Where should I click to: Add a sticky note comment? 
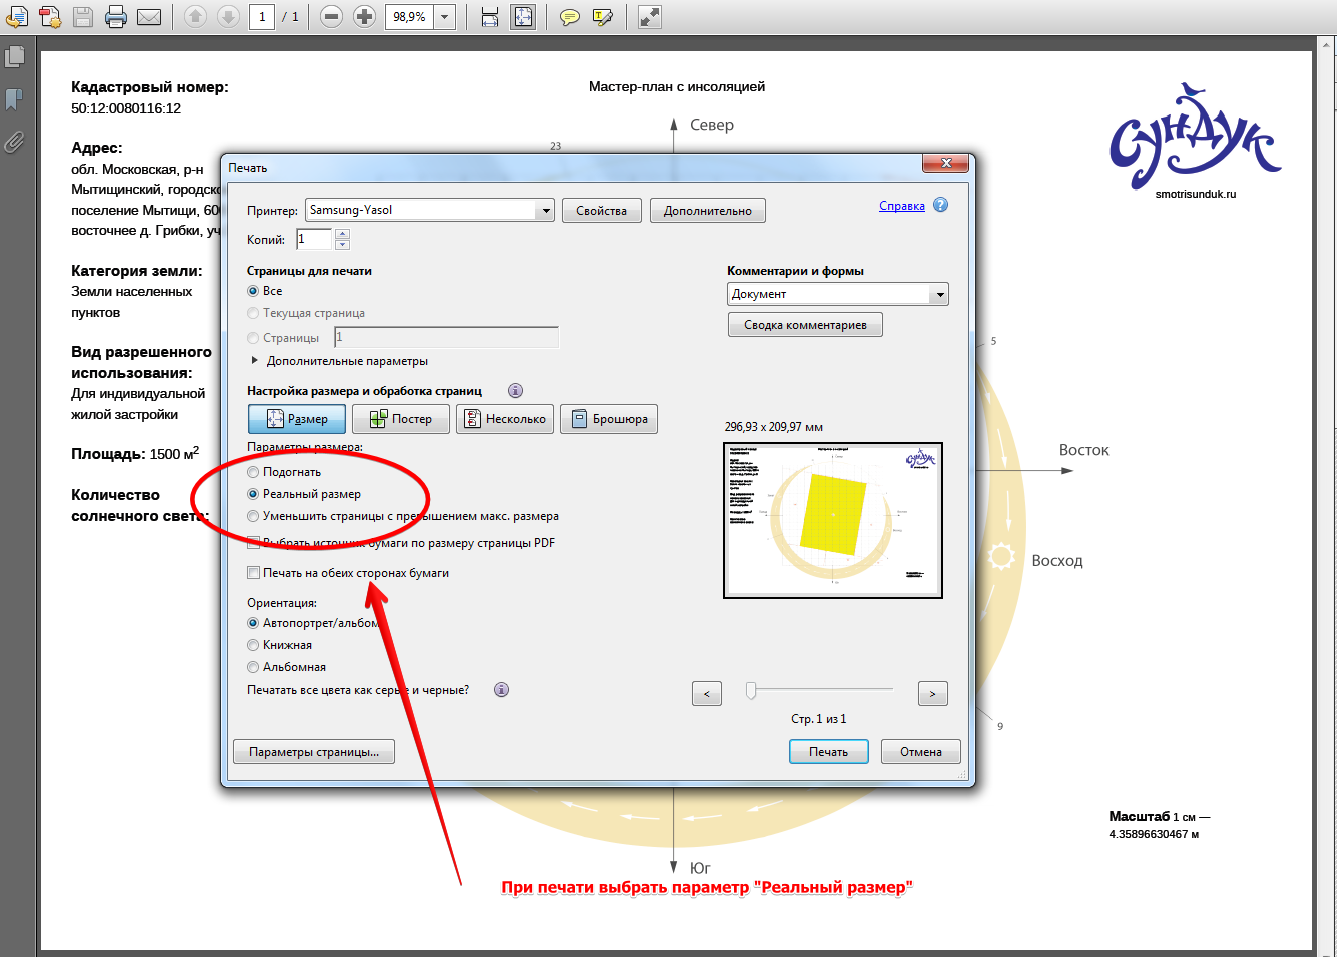pos(570,17)
